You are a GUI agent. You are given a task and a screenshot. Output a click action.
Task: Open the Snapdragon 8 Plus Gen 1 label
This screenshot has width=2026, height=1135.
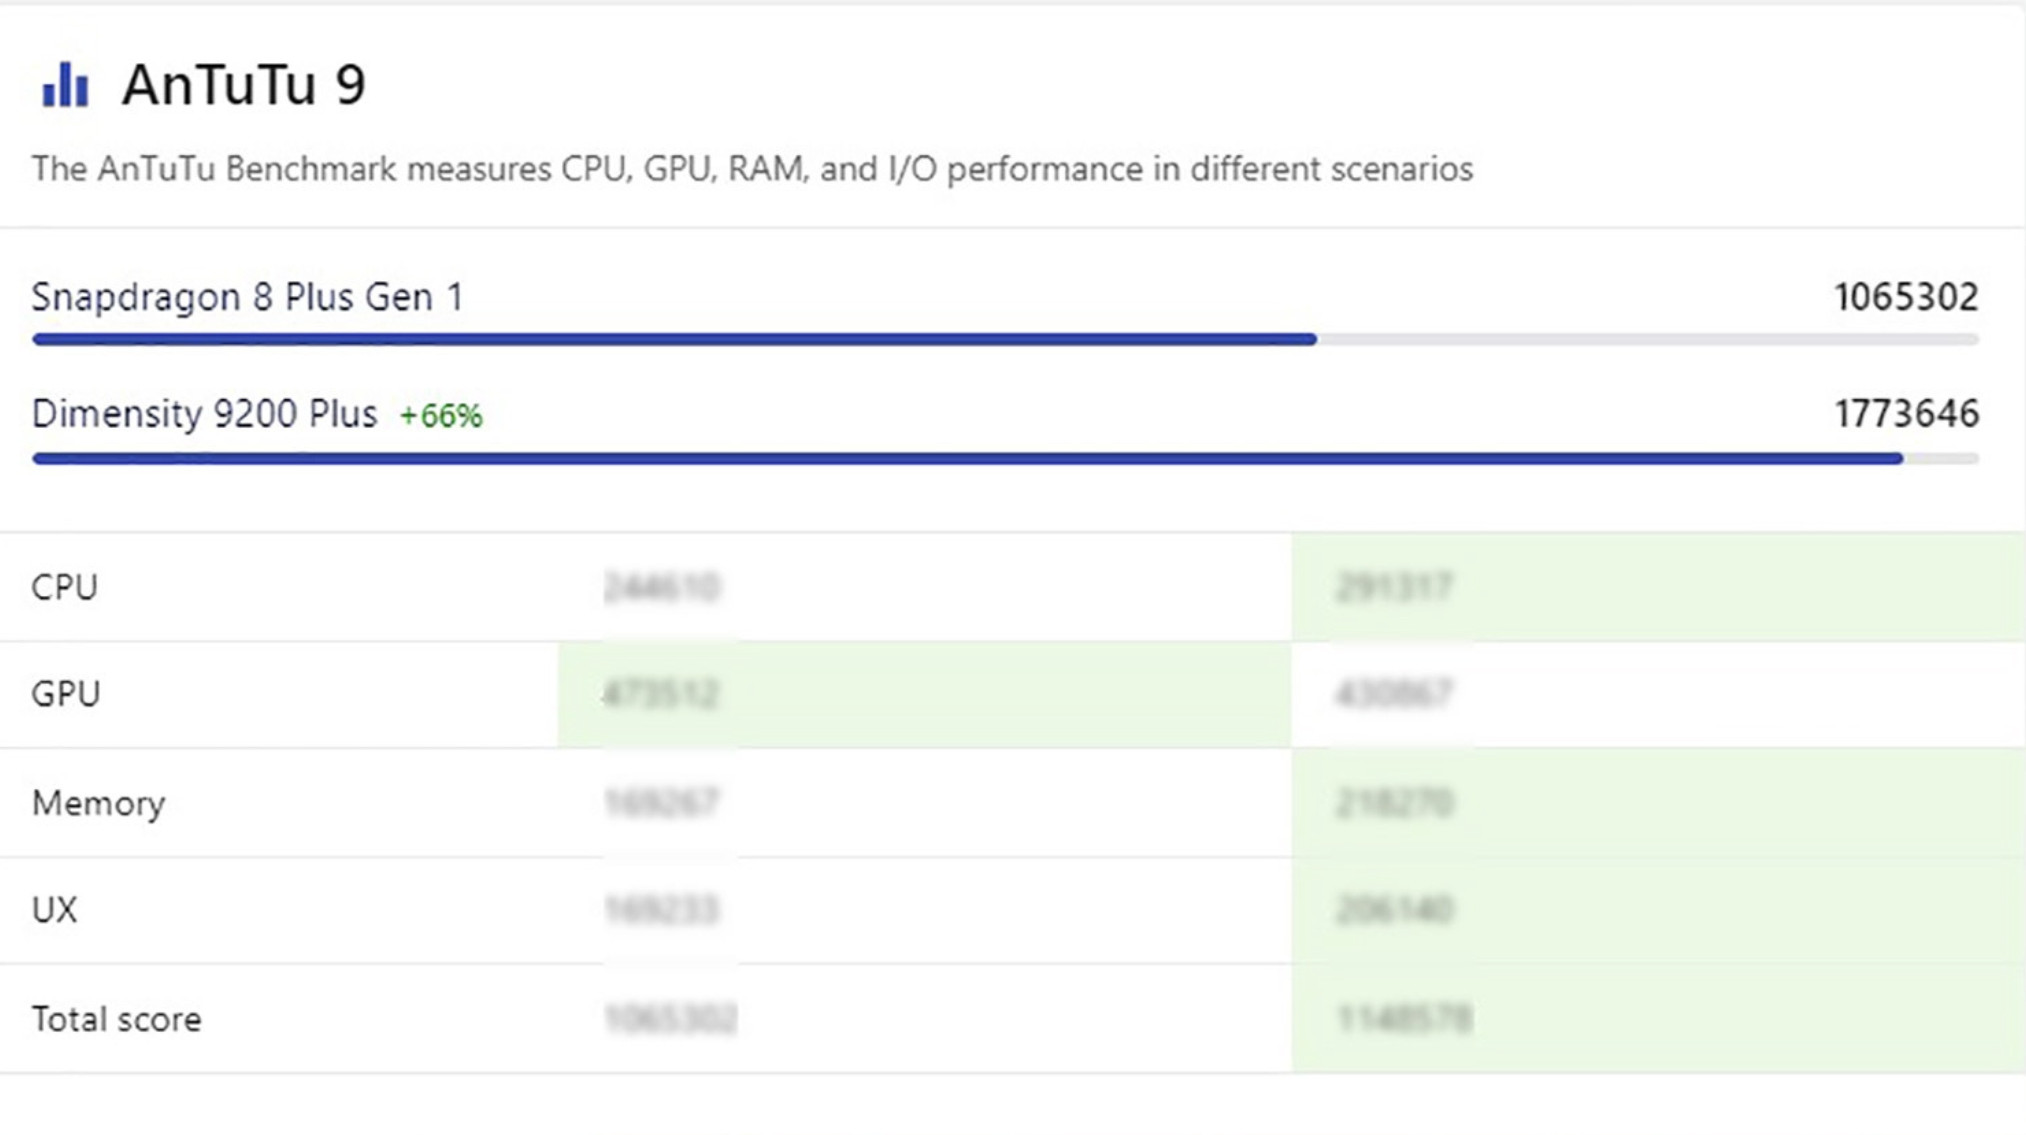(247, 297)
